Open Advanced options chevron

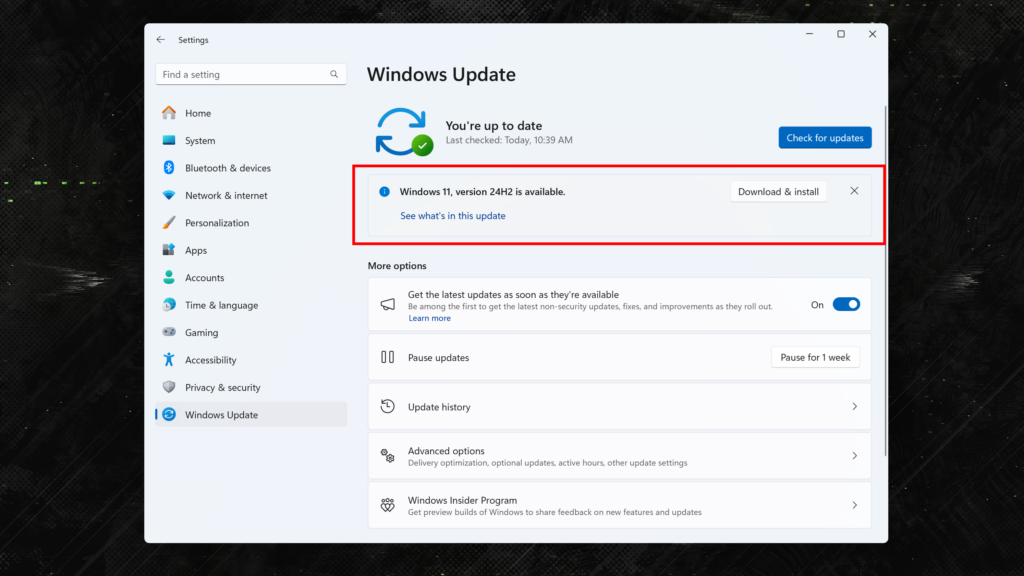tap(854, 456)
